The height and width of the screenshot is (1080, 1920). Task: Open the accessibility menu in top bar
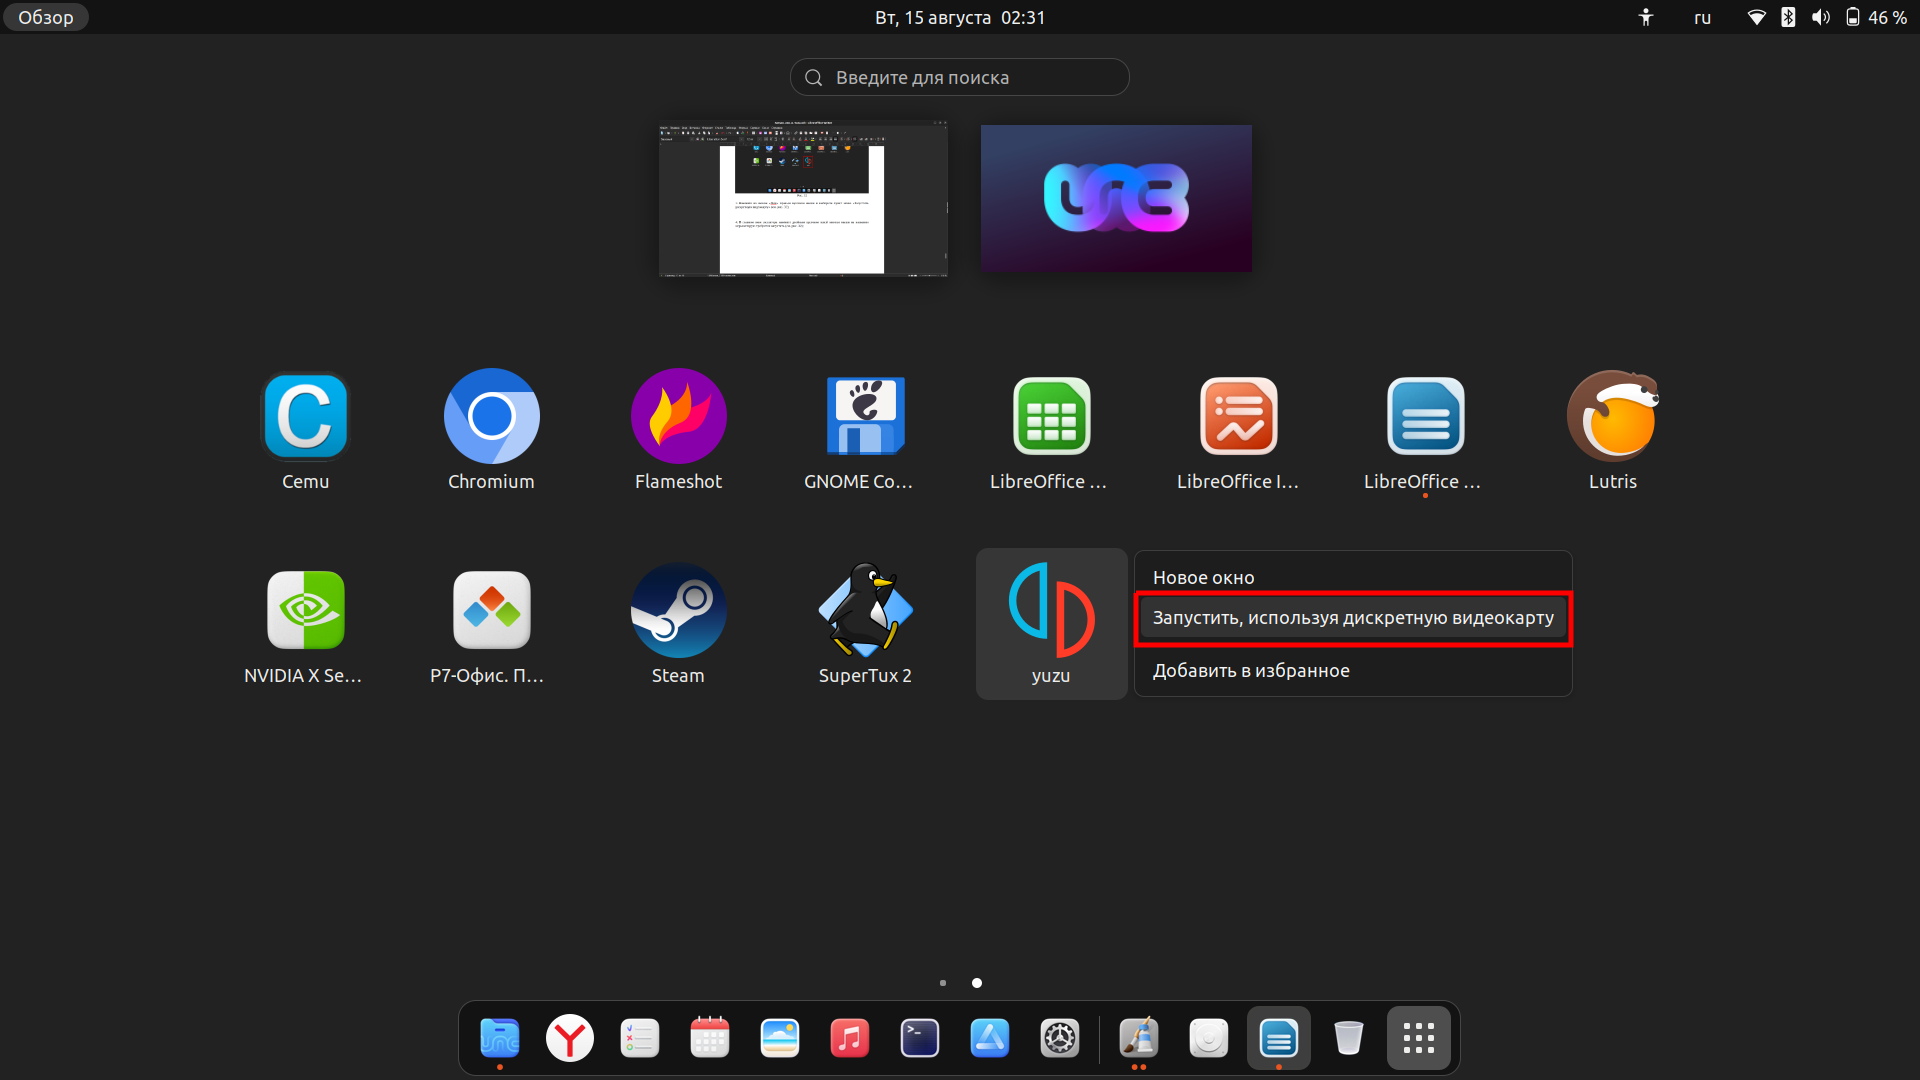pos(1646,17)
